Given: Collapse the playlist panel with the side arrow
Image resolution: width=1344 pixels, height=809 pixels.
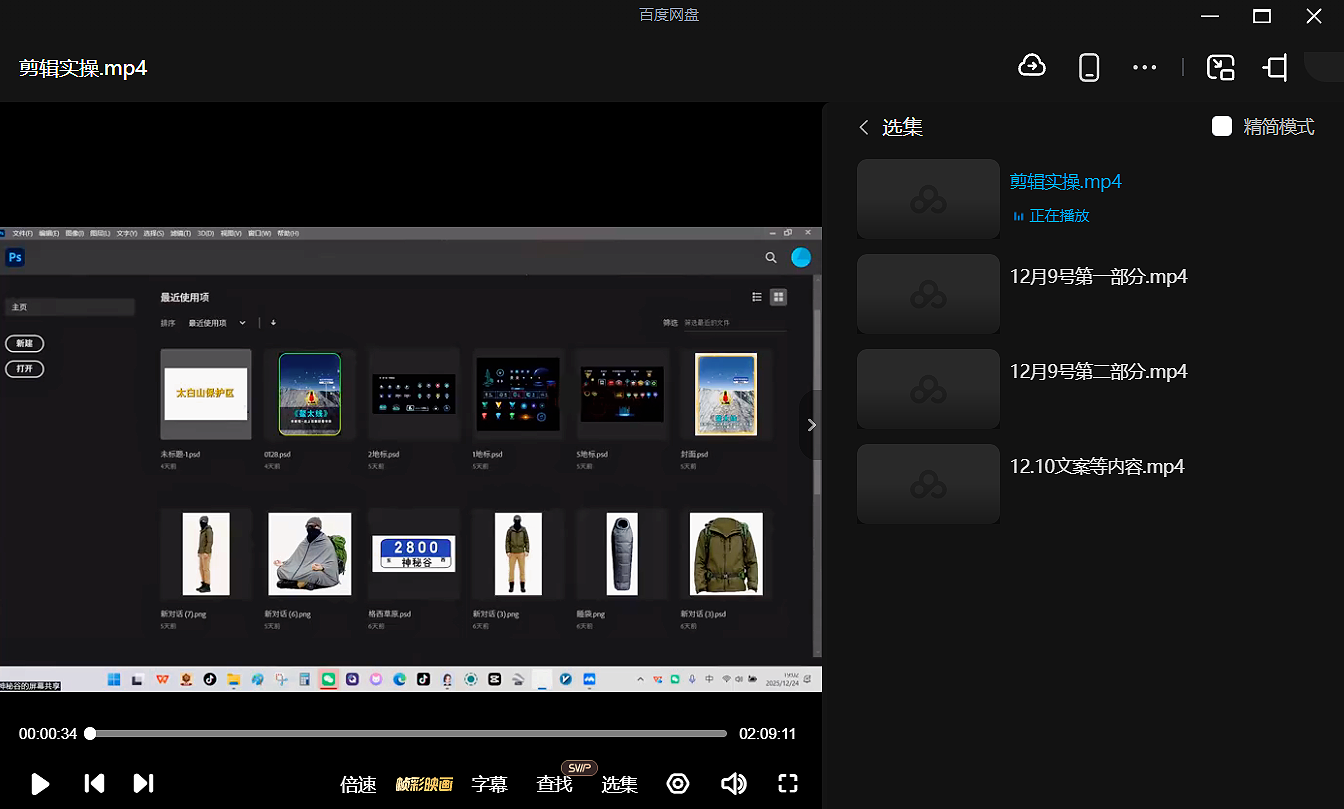Looking at the screenshot, I should click(x=811, y=425).
